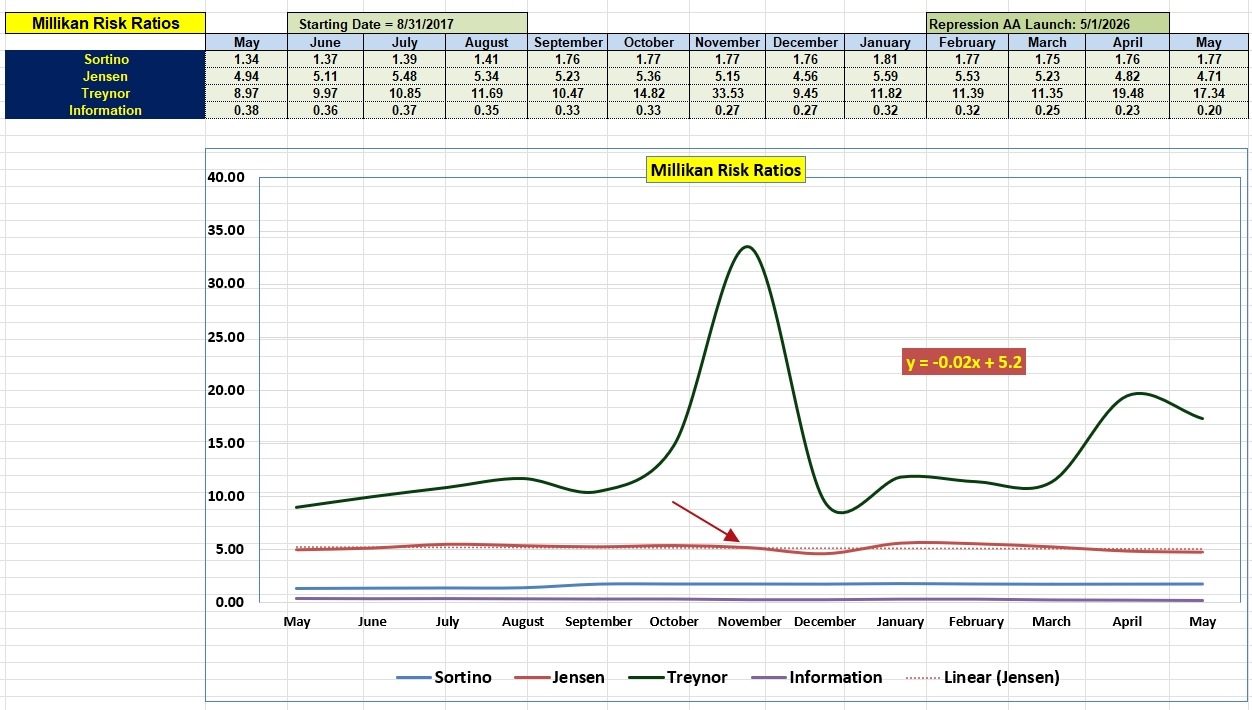Image resolution: width=1252 pixels, height=710 pixels.
Task: Click the December column header
Action: 805,43
